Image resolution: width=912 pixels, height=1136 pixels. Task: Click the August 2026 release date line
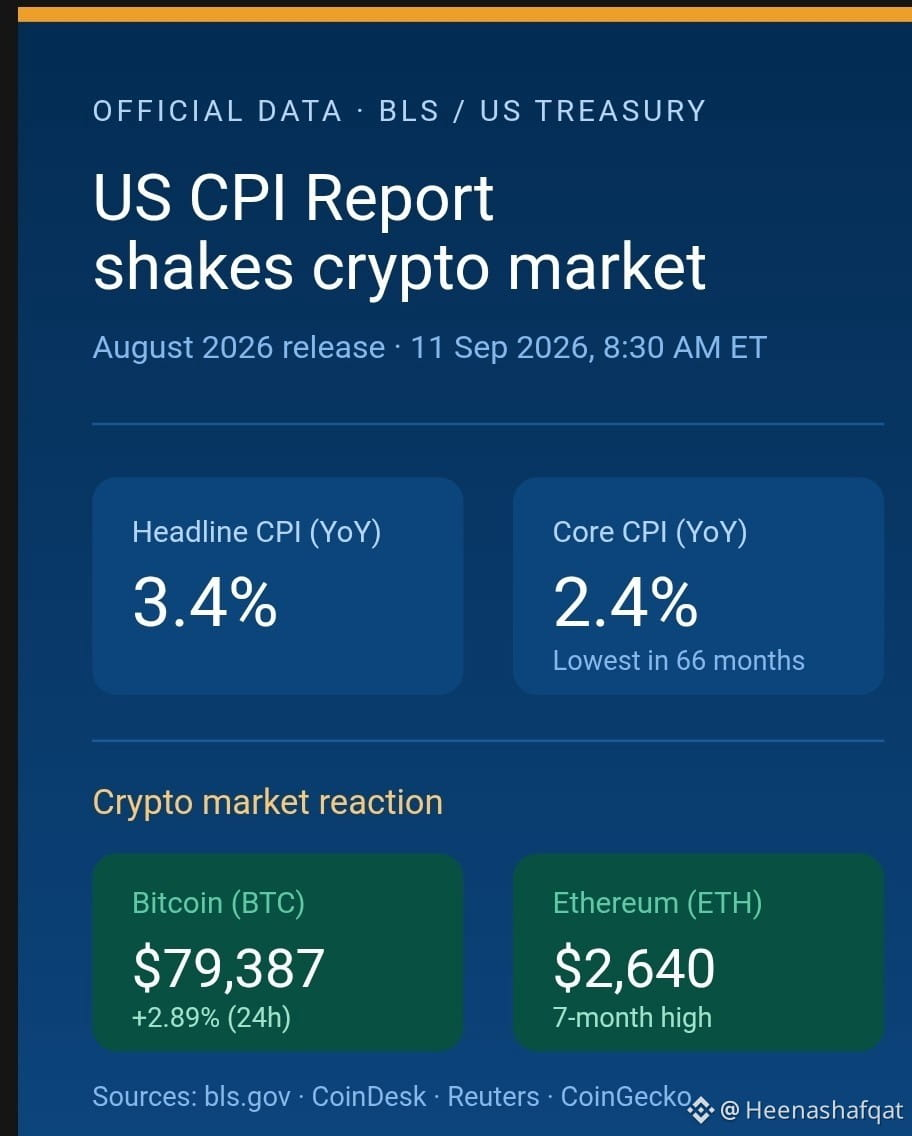click(x=430, y=348)
